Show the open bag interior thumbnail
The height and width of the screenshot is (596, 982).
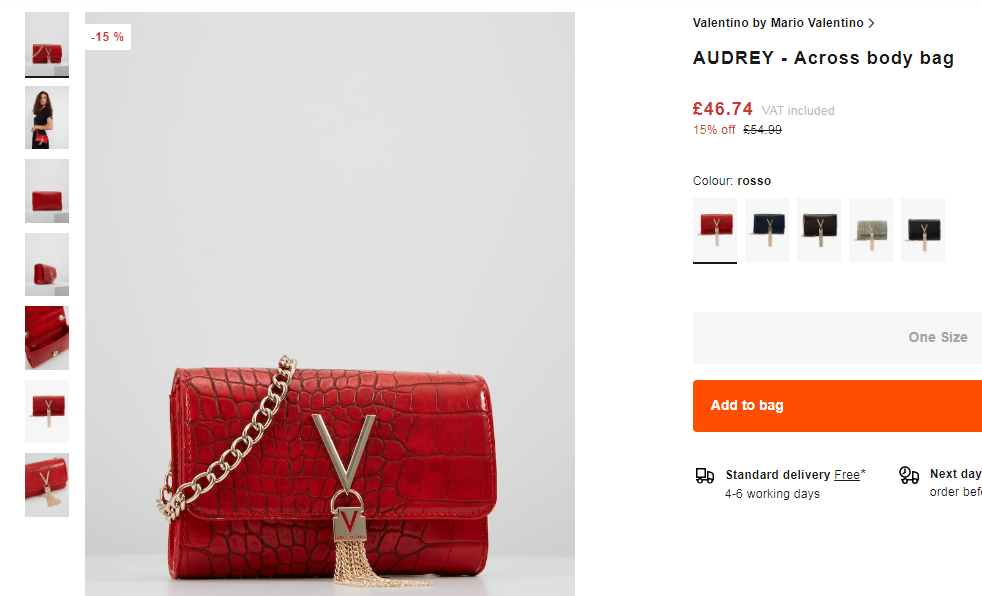point(47,337)
